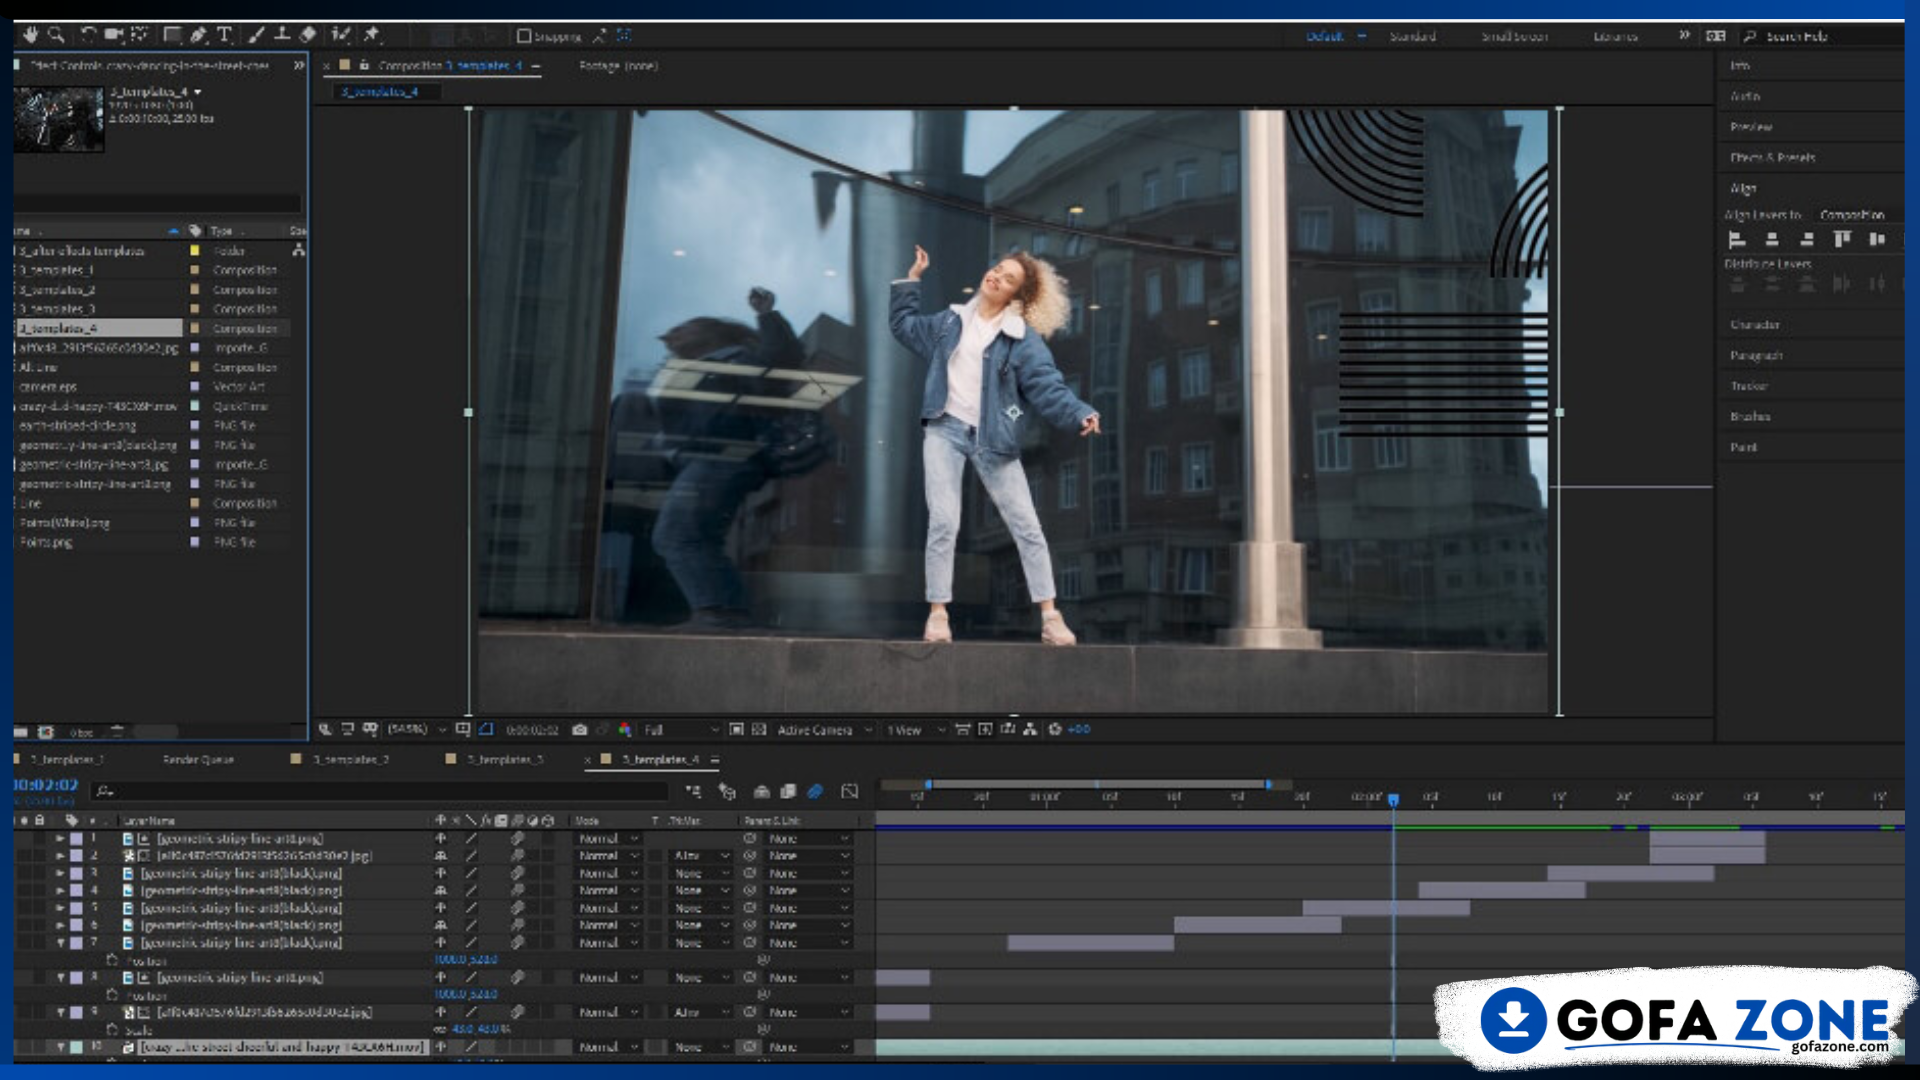The width and height of the screenshot is (1920, 1080).
Task: Expand layer 1 properties in timeline
Action: (x=60, y=839)
